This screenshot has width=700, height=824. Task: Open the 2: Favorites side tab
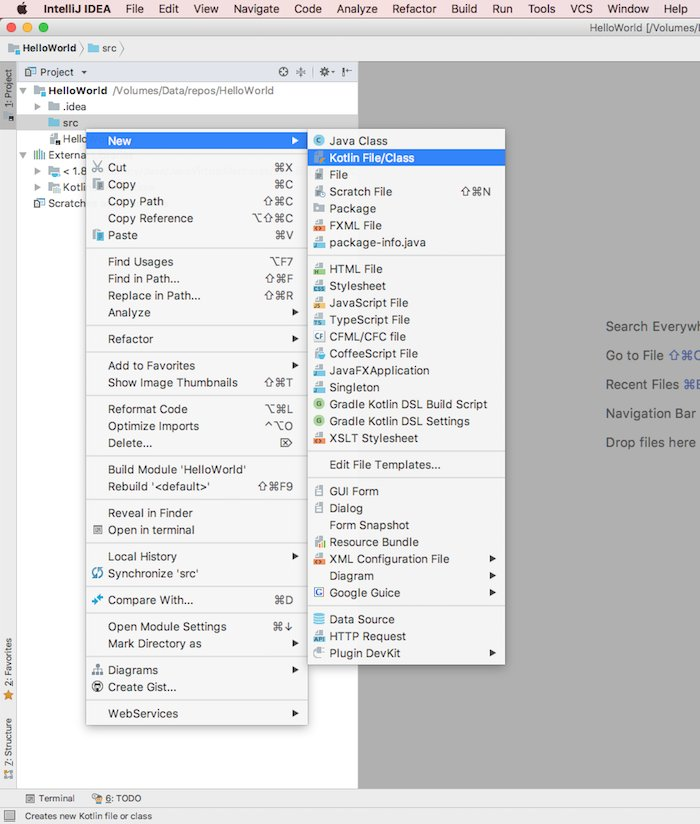[8, 668]
